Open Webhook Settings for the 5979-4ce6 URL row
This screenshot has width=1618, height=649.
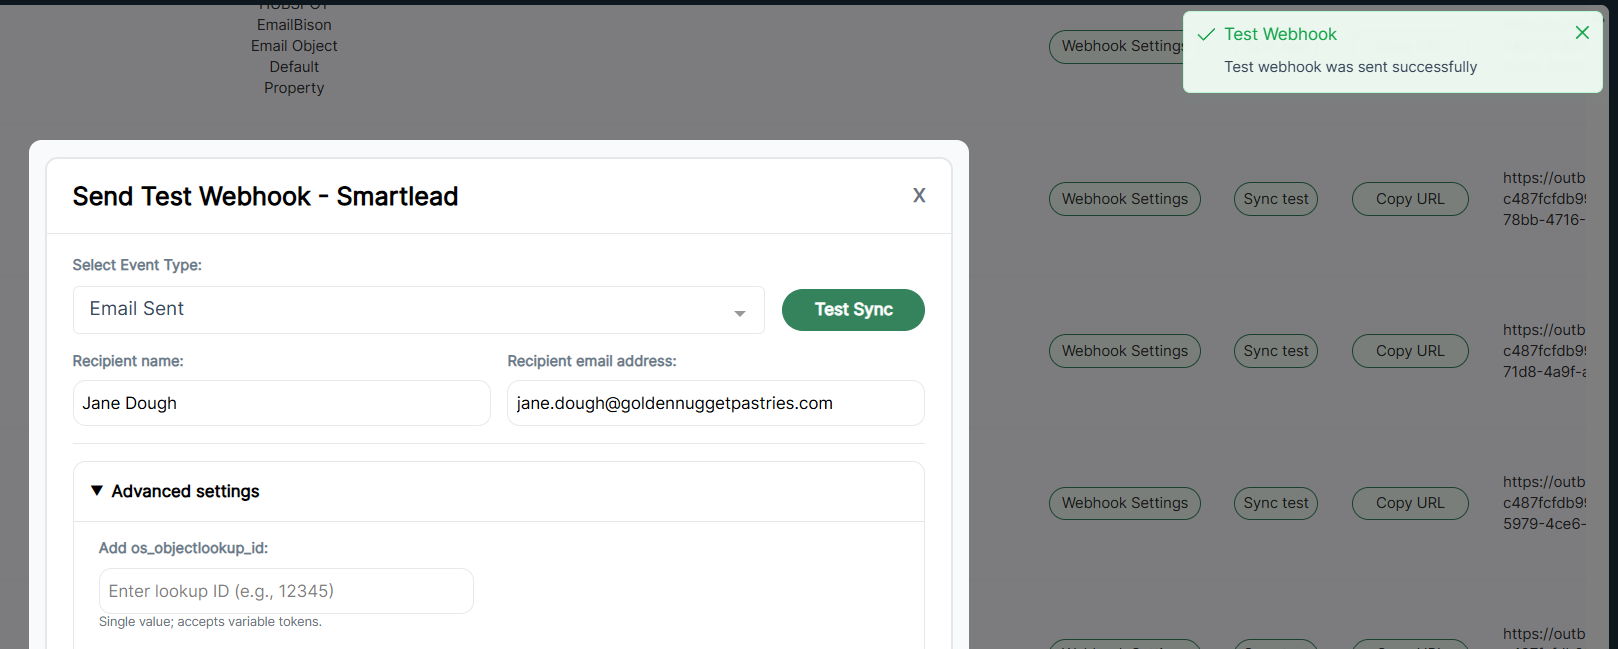(1124, 503)
